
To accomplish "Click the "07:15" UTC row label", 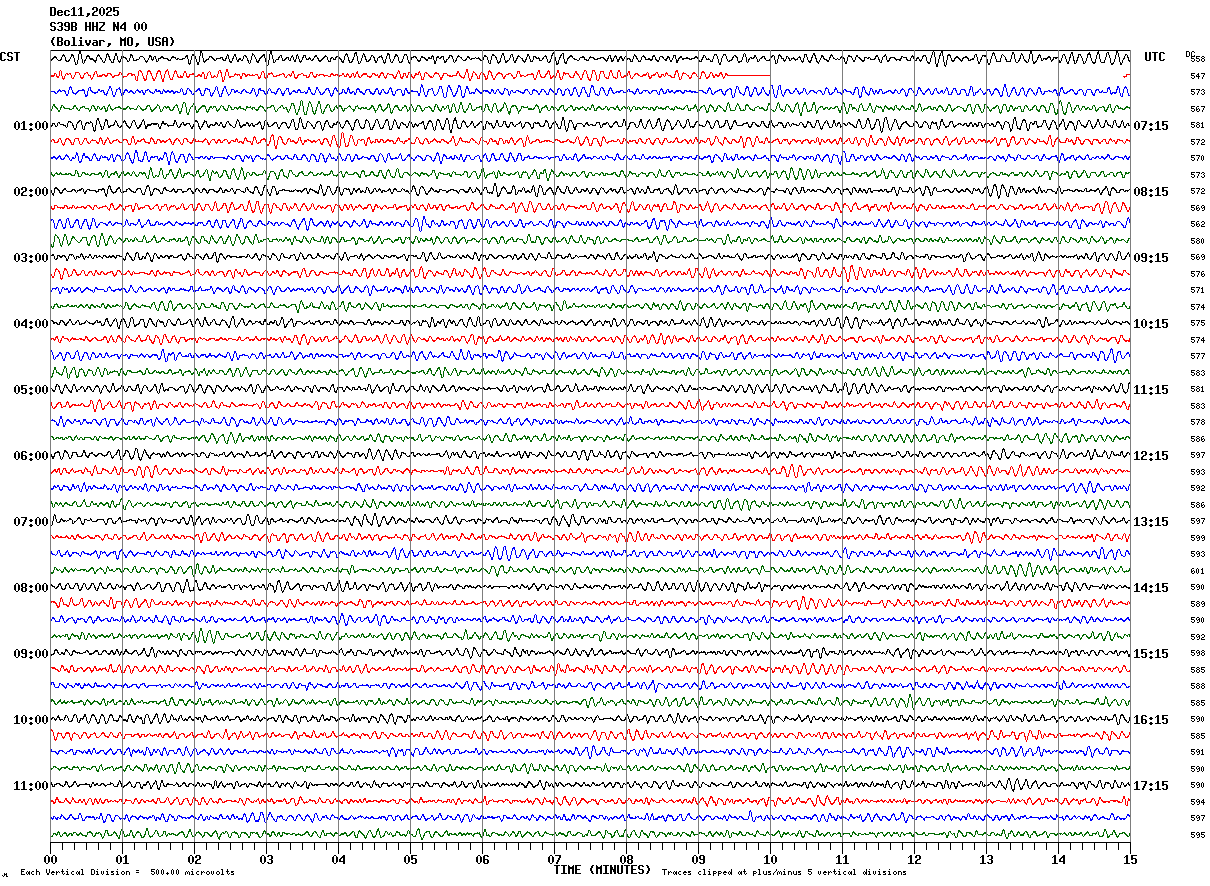I will tap(1151, 126).
